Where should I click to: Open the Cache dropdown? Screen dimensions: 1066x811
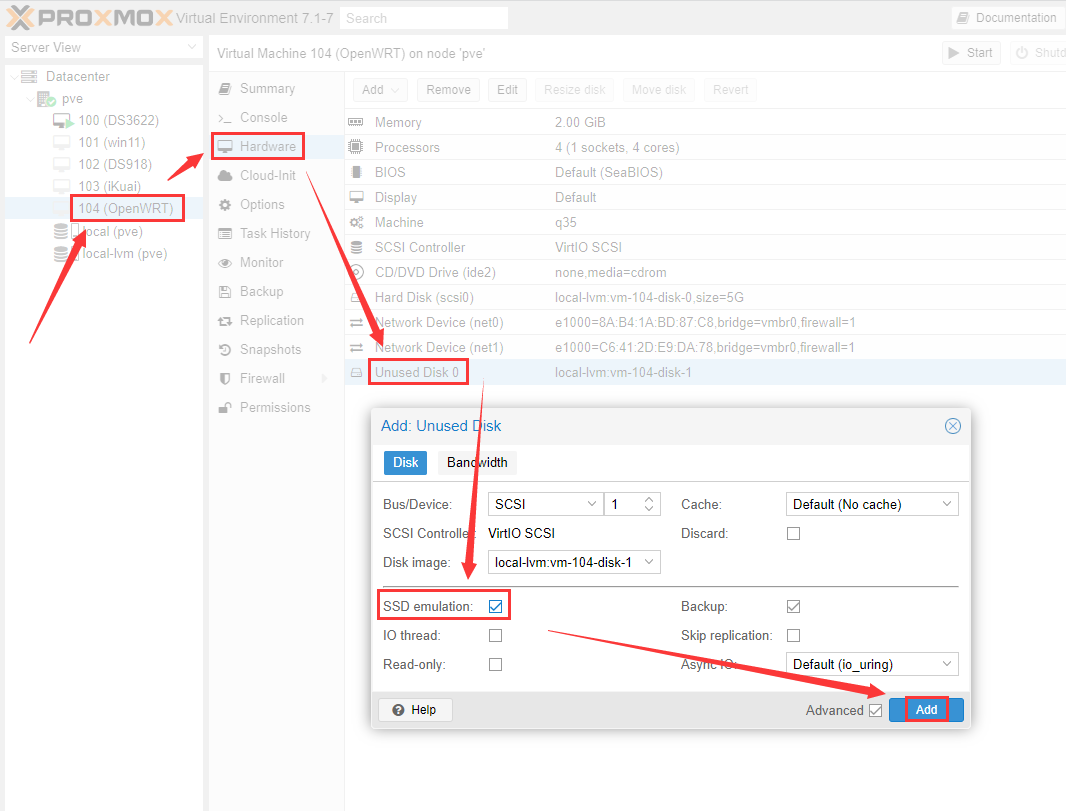pos(871,505)
